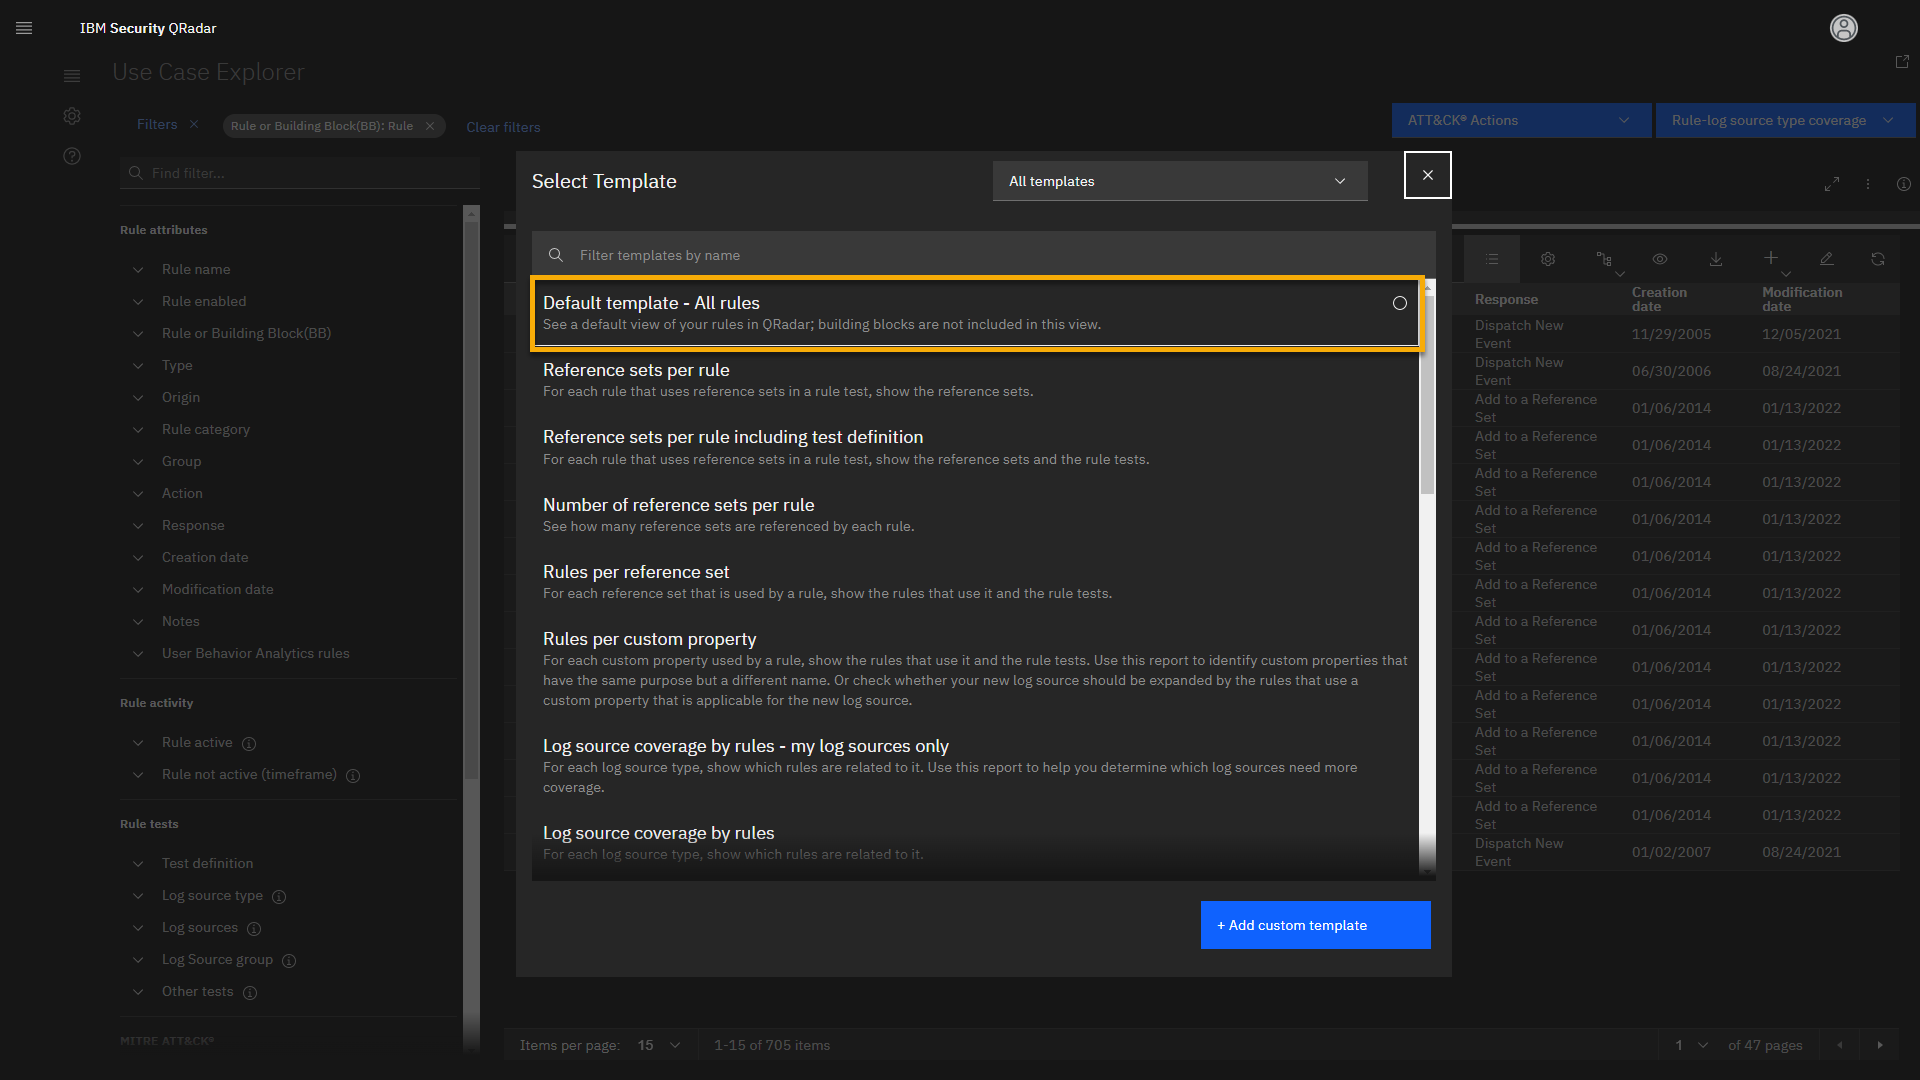
Task: Click the Clear filters link
Action: pos(503,127)
